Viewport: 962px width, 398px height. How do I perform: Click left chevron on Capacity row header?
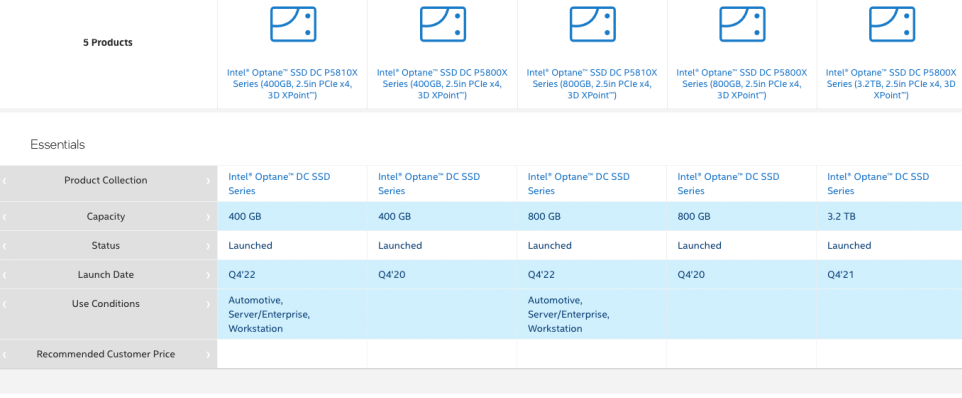tap(5, 217)
